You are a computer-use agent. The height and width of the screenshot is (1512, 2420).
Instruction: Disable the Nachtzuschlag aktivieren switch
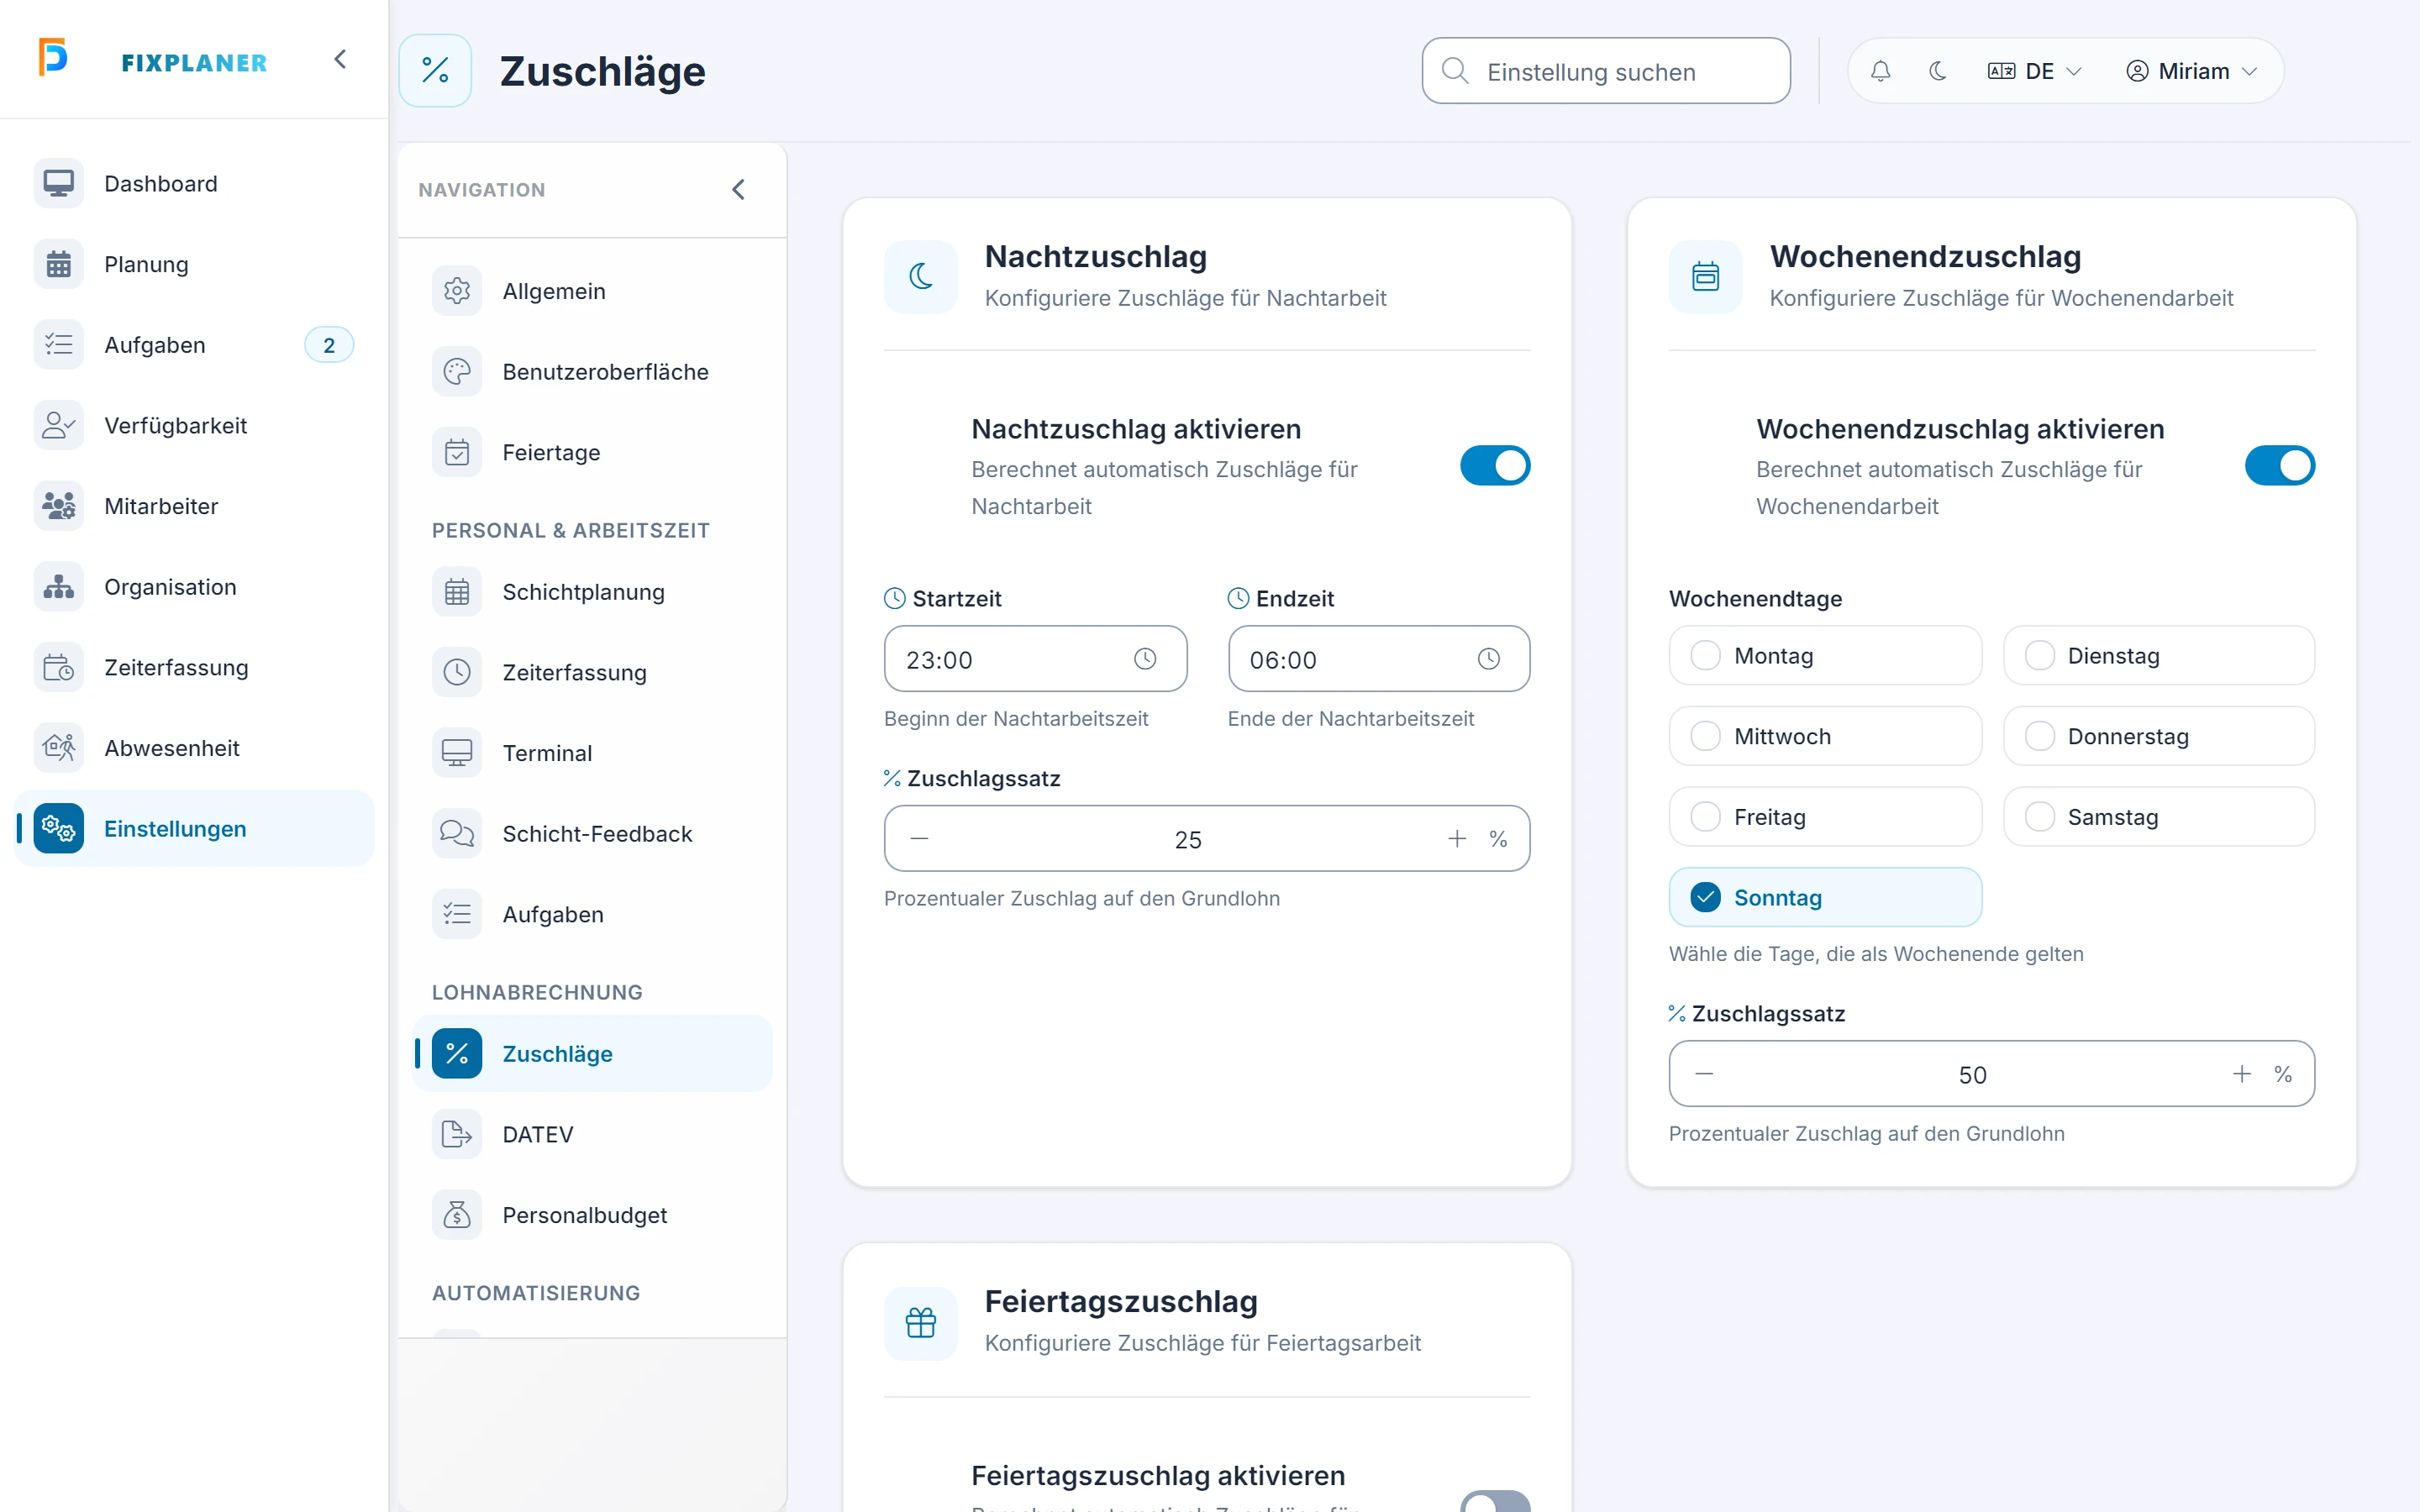tap(1495, 466)
